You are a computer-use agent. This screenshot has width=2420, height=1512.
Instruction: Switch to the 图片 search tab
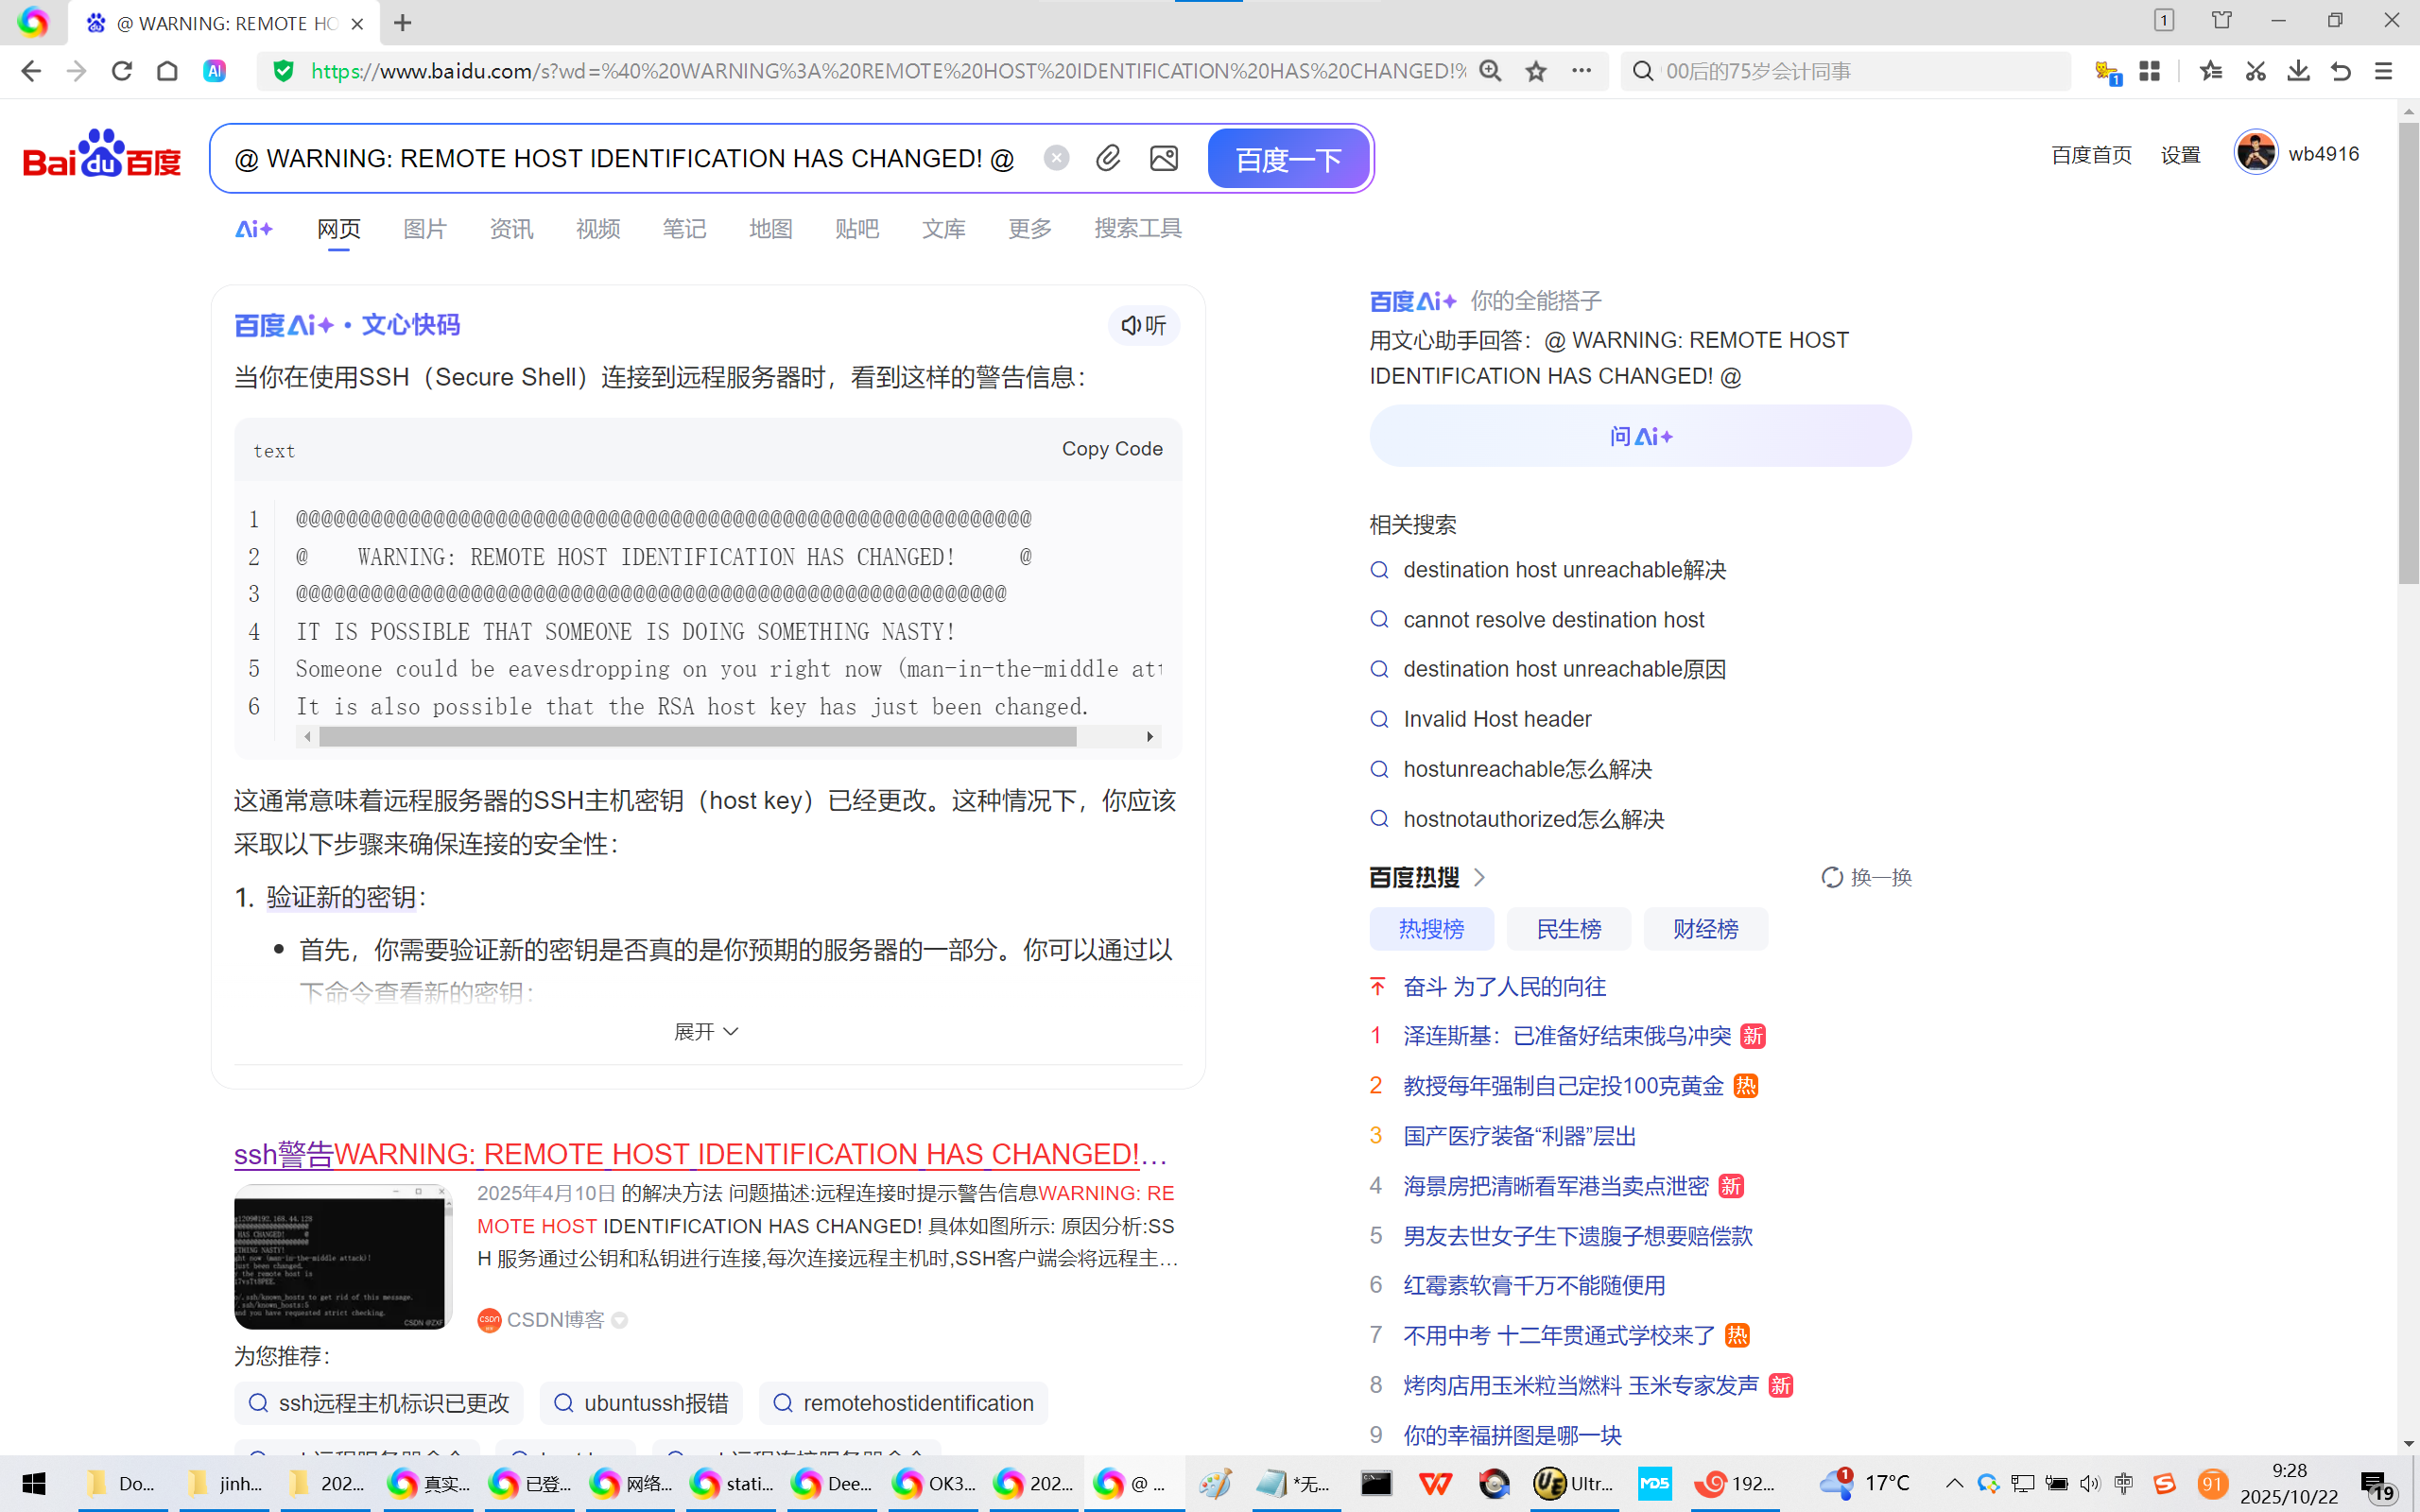[424, 229]
